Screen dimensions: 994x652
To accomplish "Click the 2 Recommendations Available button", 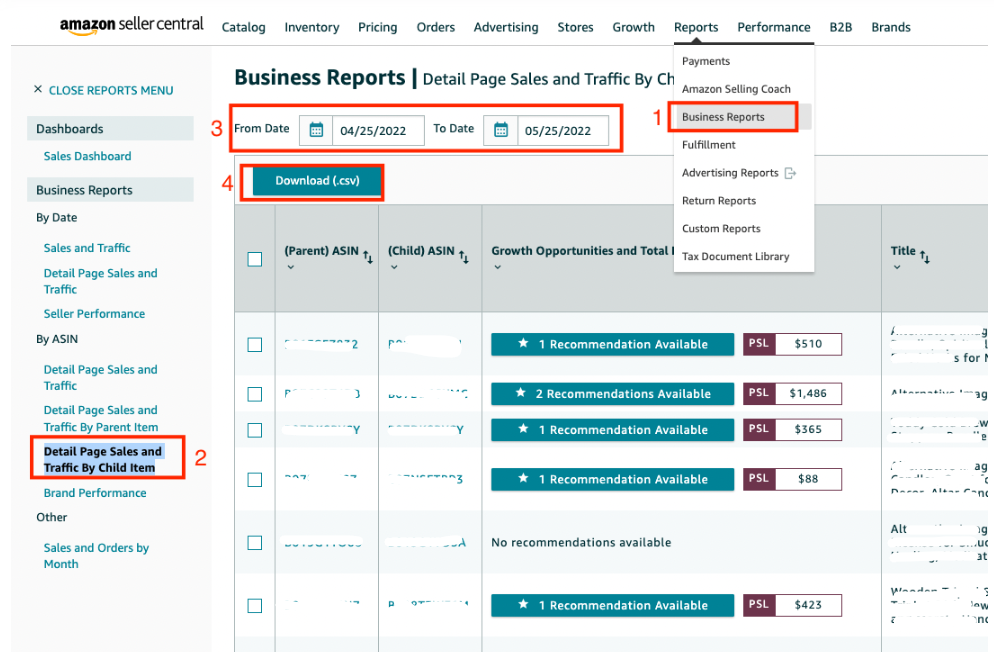I will pyautogui.click(x=612, y=393).
